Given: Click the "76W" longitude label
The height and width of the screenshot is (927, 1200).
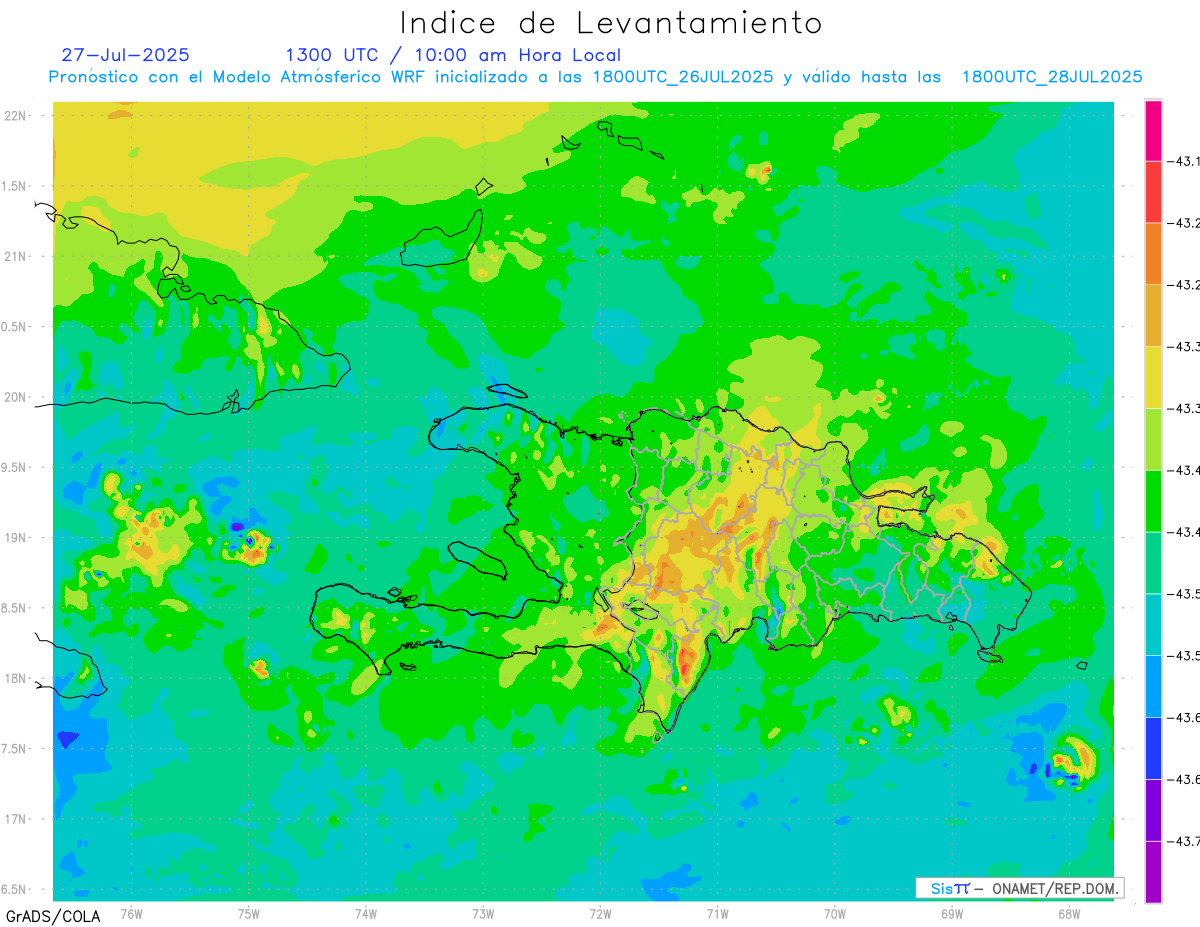Looking at the screenshot, I should point(131,913).
